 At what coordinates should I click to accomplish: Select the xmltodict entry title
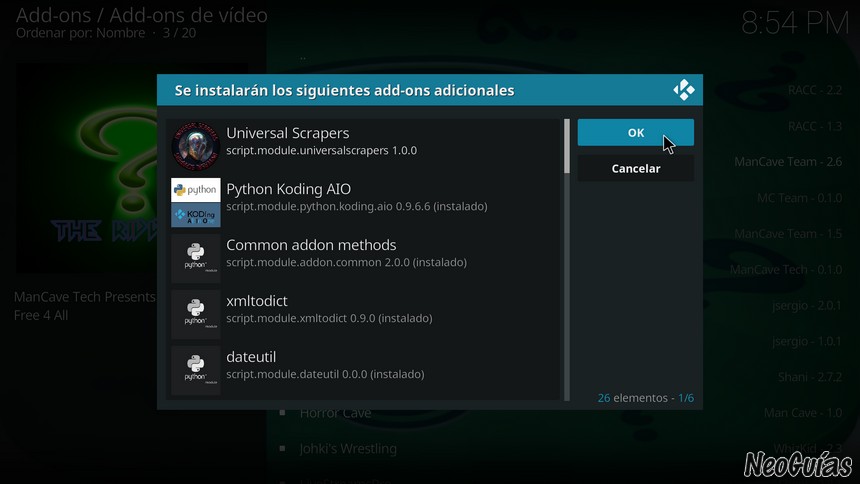click(x=257, y=301)
